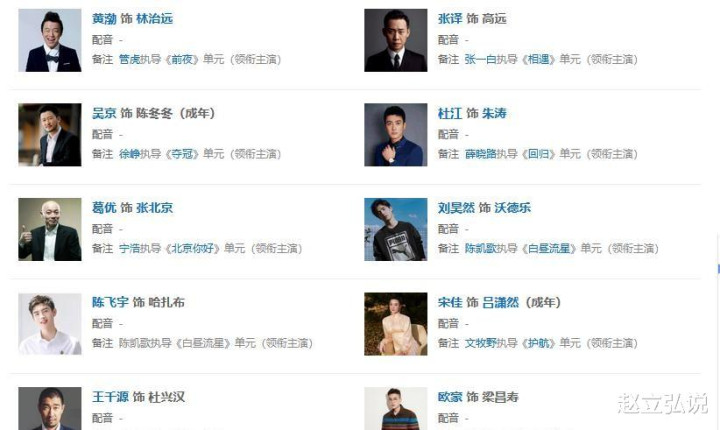Open the 回归 unit link
Viewport: 720px width, 430px height.
(x=539, y=154)
